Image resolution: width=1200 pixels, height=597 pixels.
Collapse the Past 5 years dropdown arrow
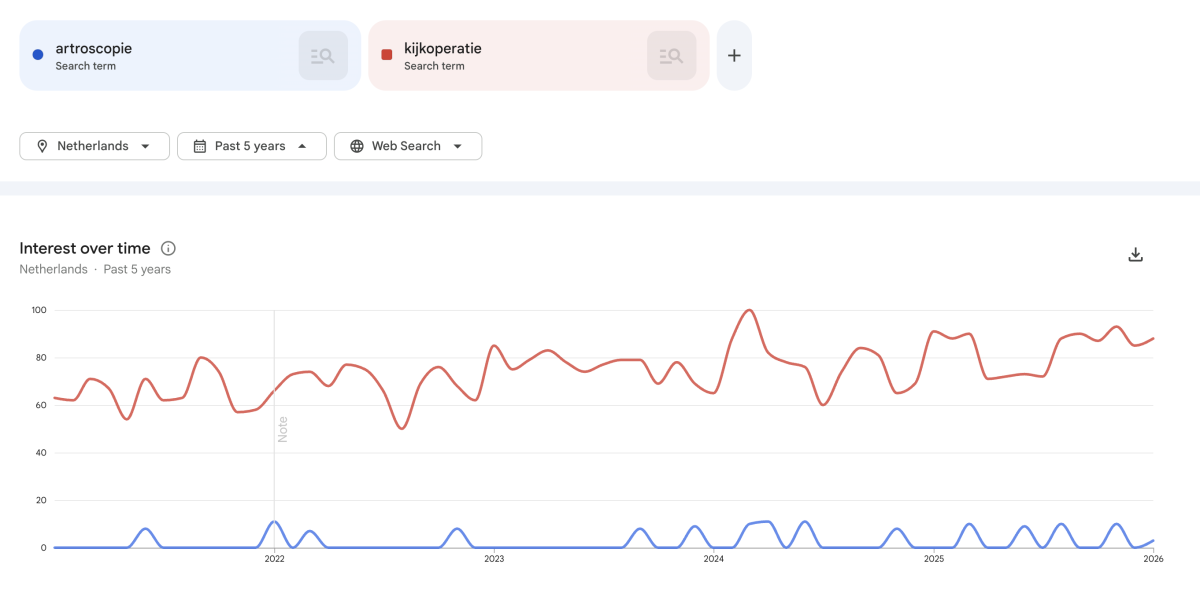(x=302, y=146)
